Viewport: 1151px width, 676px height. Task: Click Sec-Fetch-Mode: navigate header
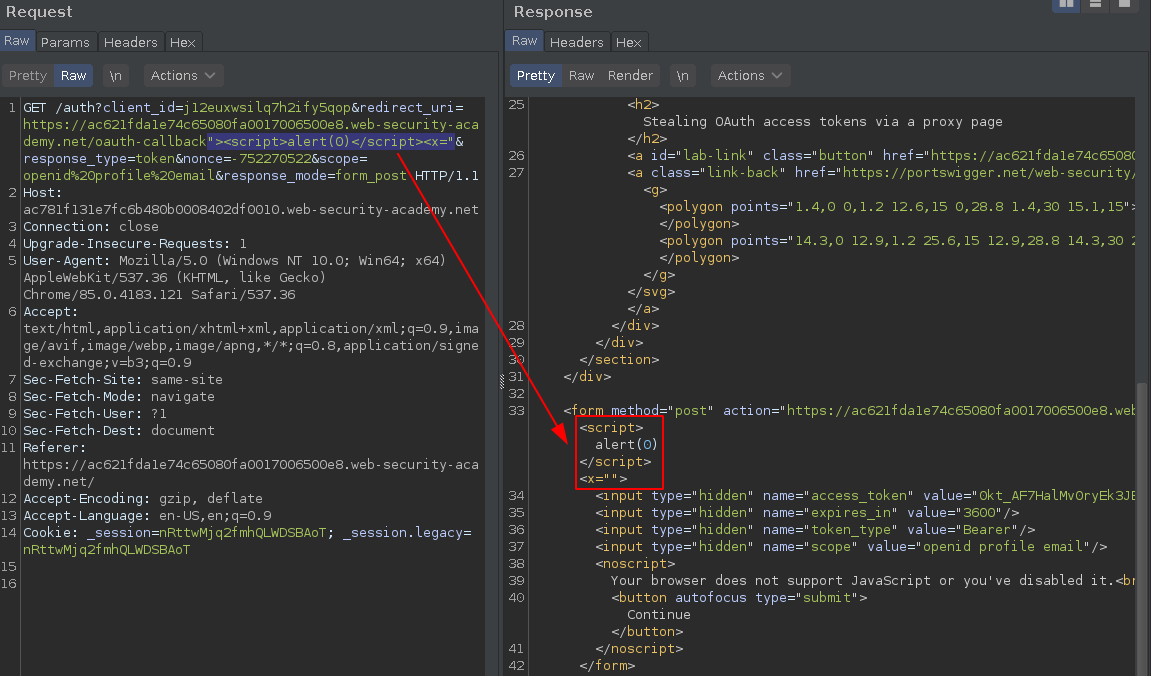pyautogui.click(x=119, y=396)
